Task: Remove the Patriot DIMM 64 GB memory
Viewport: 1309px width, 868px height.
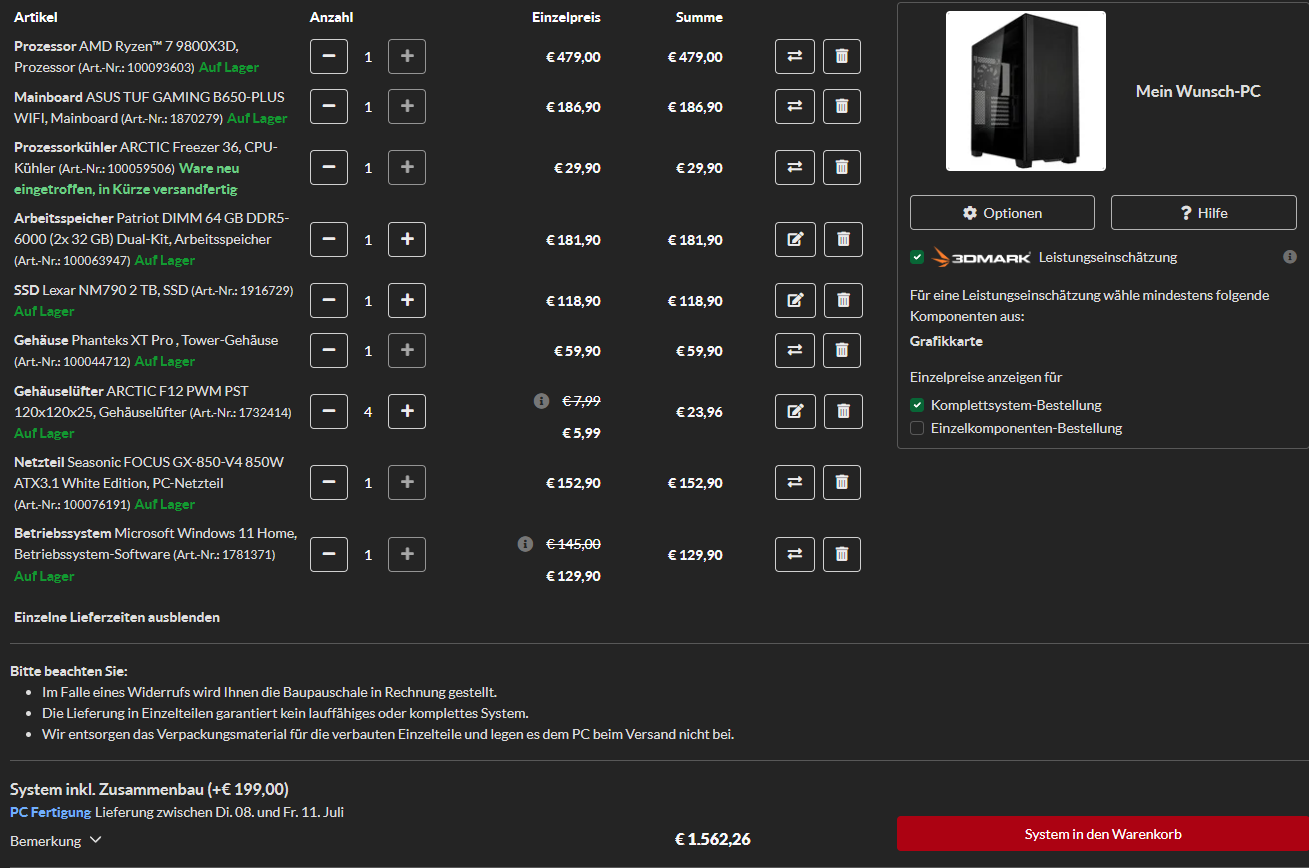Action: [x=842, y=240]
